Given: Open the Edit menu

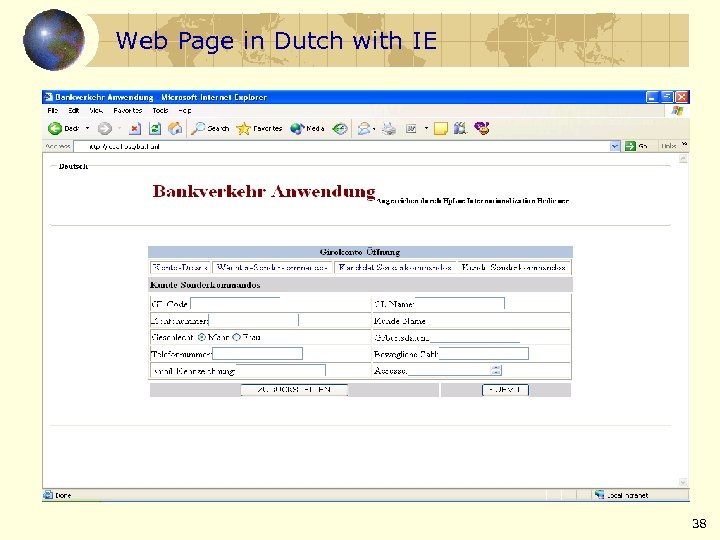Looking at the screenshot, I should (x=74, y=111).
